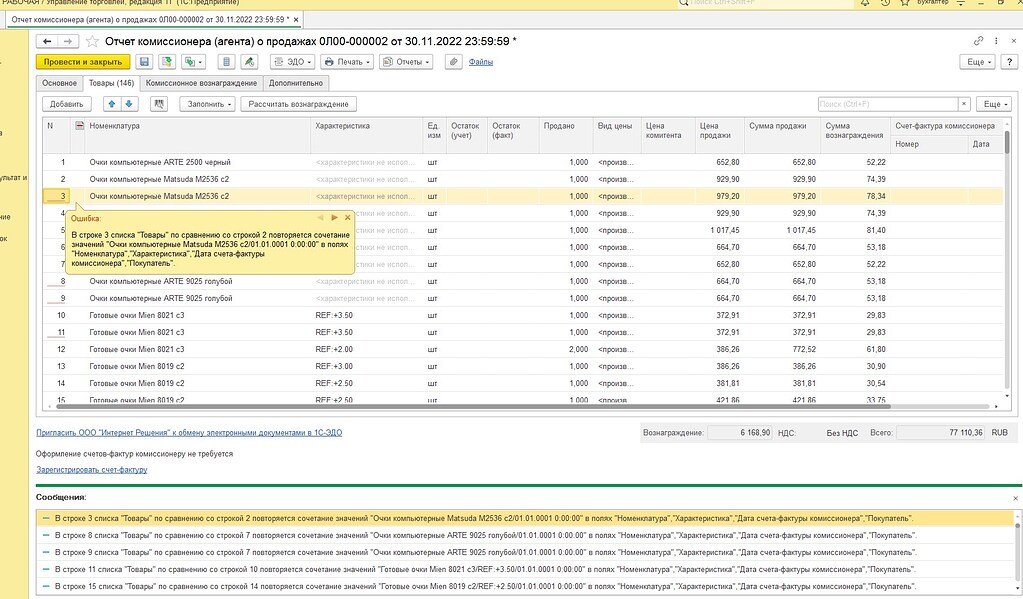Click the Вознаграждение total field

[740, 433]
